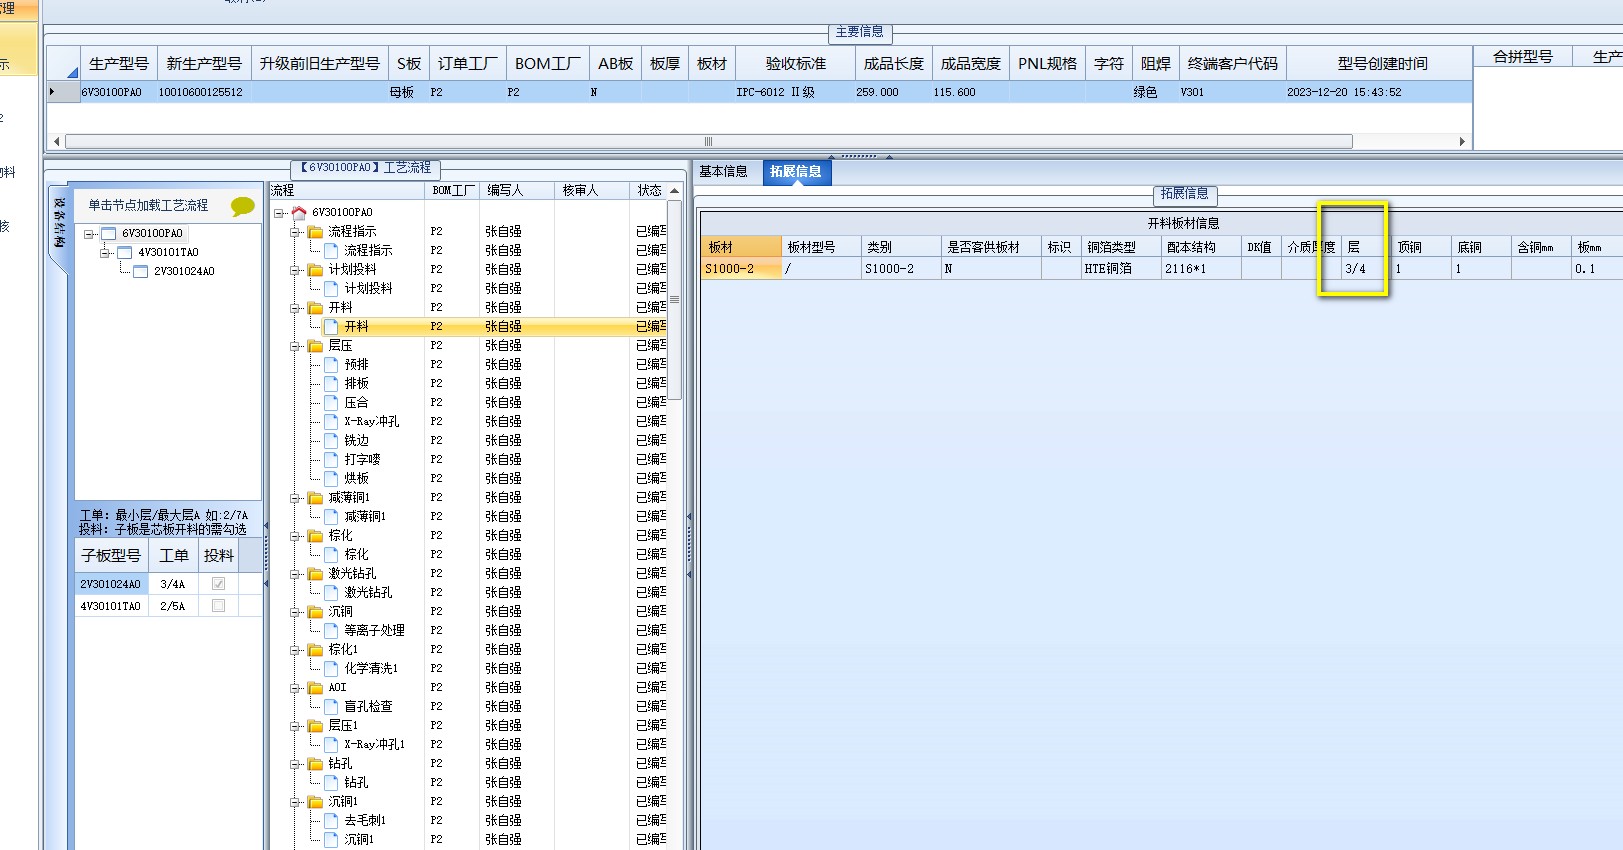
Task: Switch to the 基本信息 tab
Action: click(x=723, y=171)
